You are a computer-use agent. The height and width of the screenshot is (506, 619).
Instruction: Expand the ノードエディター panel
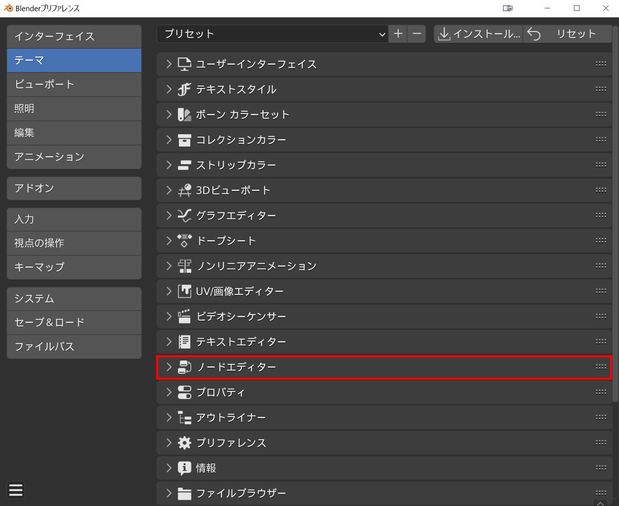[169, 367]
